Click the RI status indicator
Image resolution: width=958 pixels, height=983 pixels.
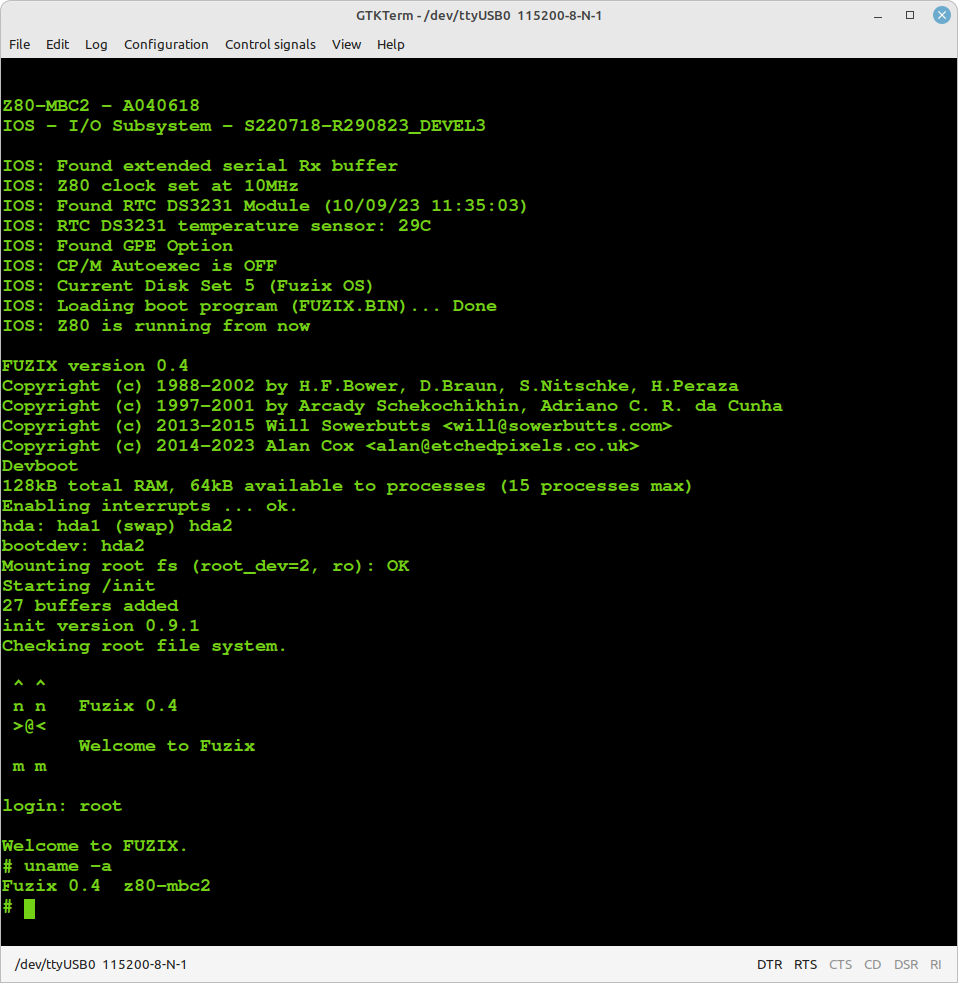(935, 965)
